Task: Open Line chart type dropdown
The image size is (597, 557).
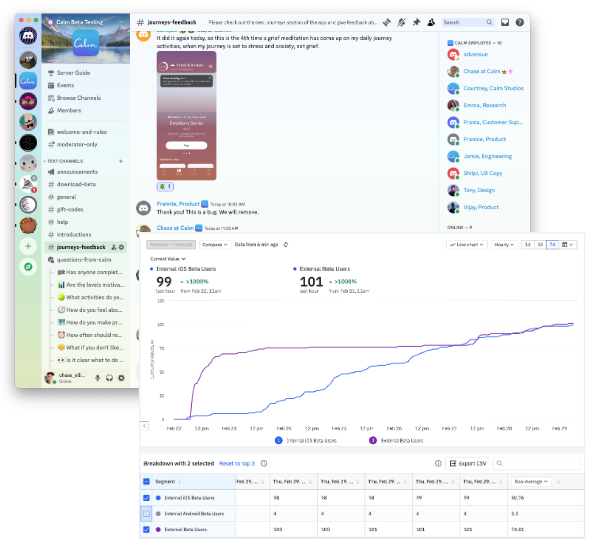Action: click(466, 244)
